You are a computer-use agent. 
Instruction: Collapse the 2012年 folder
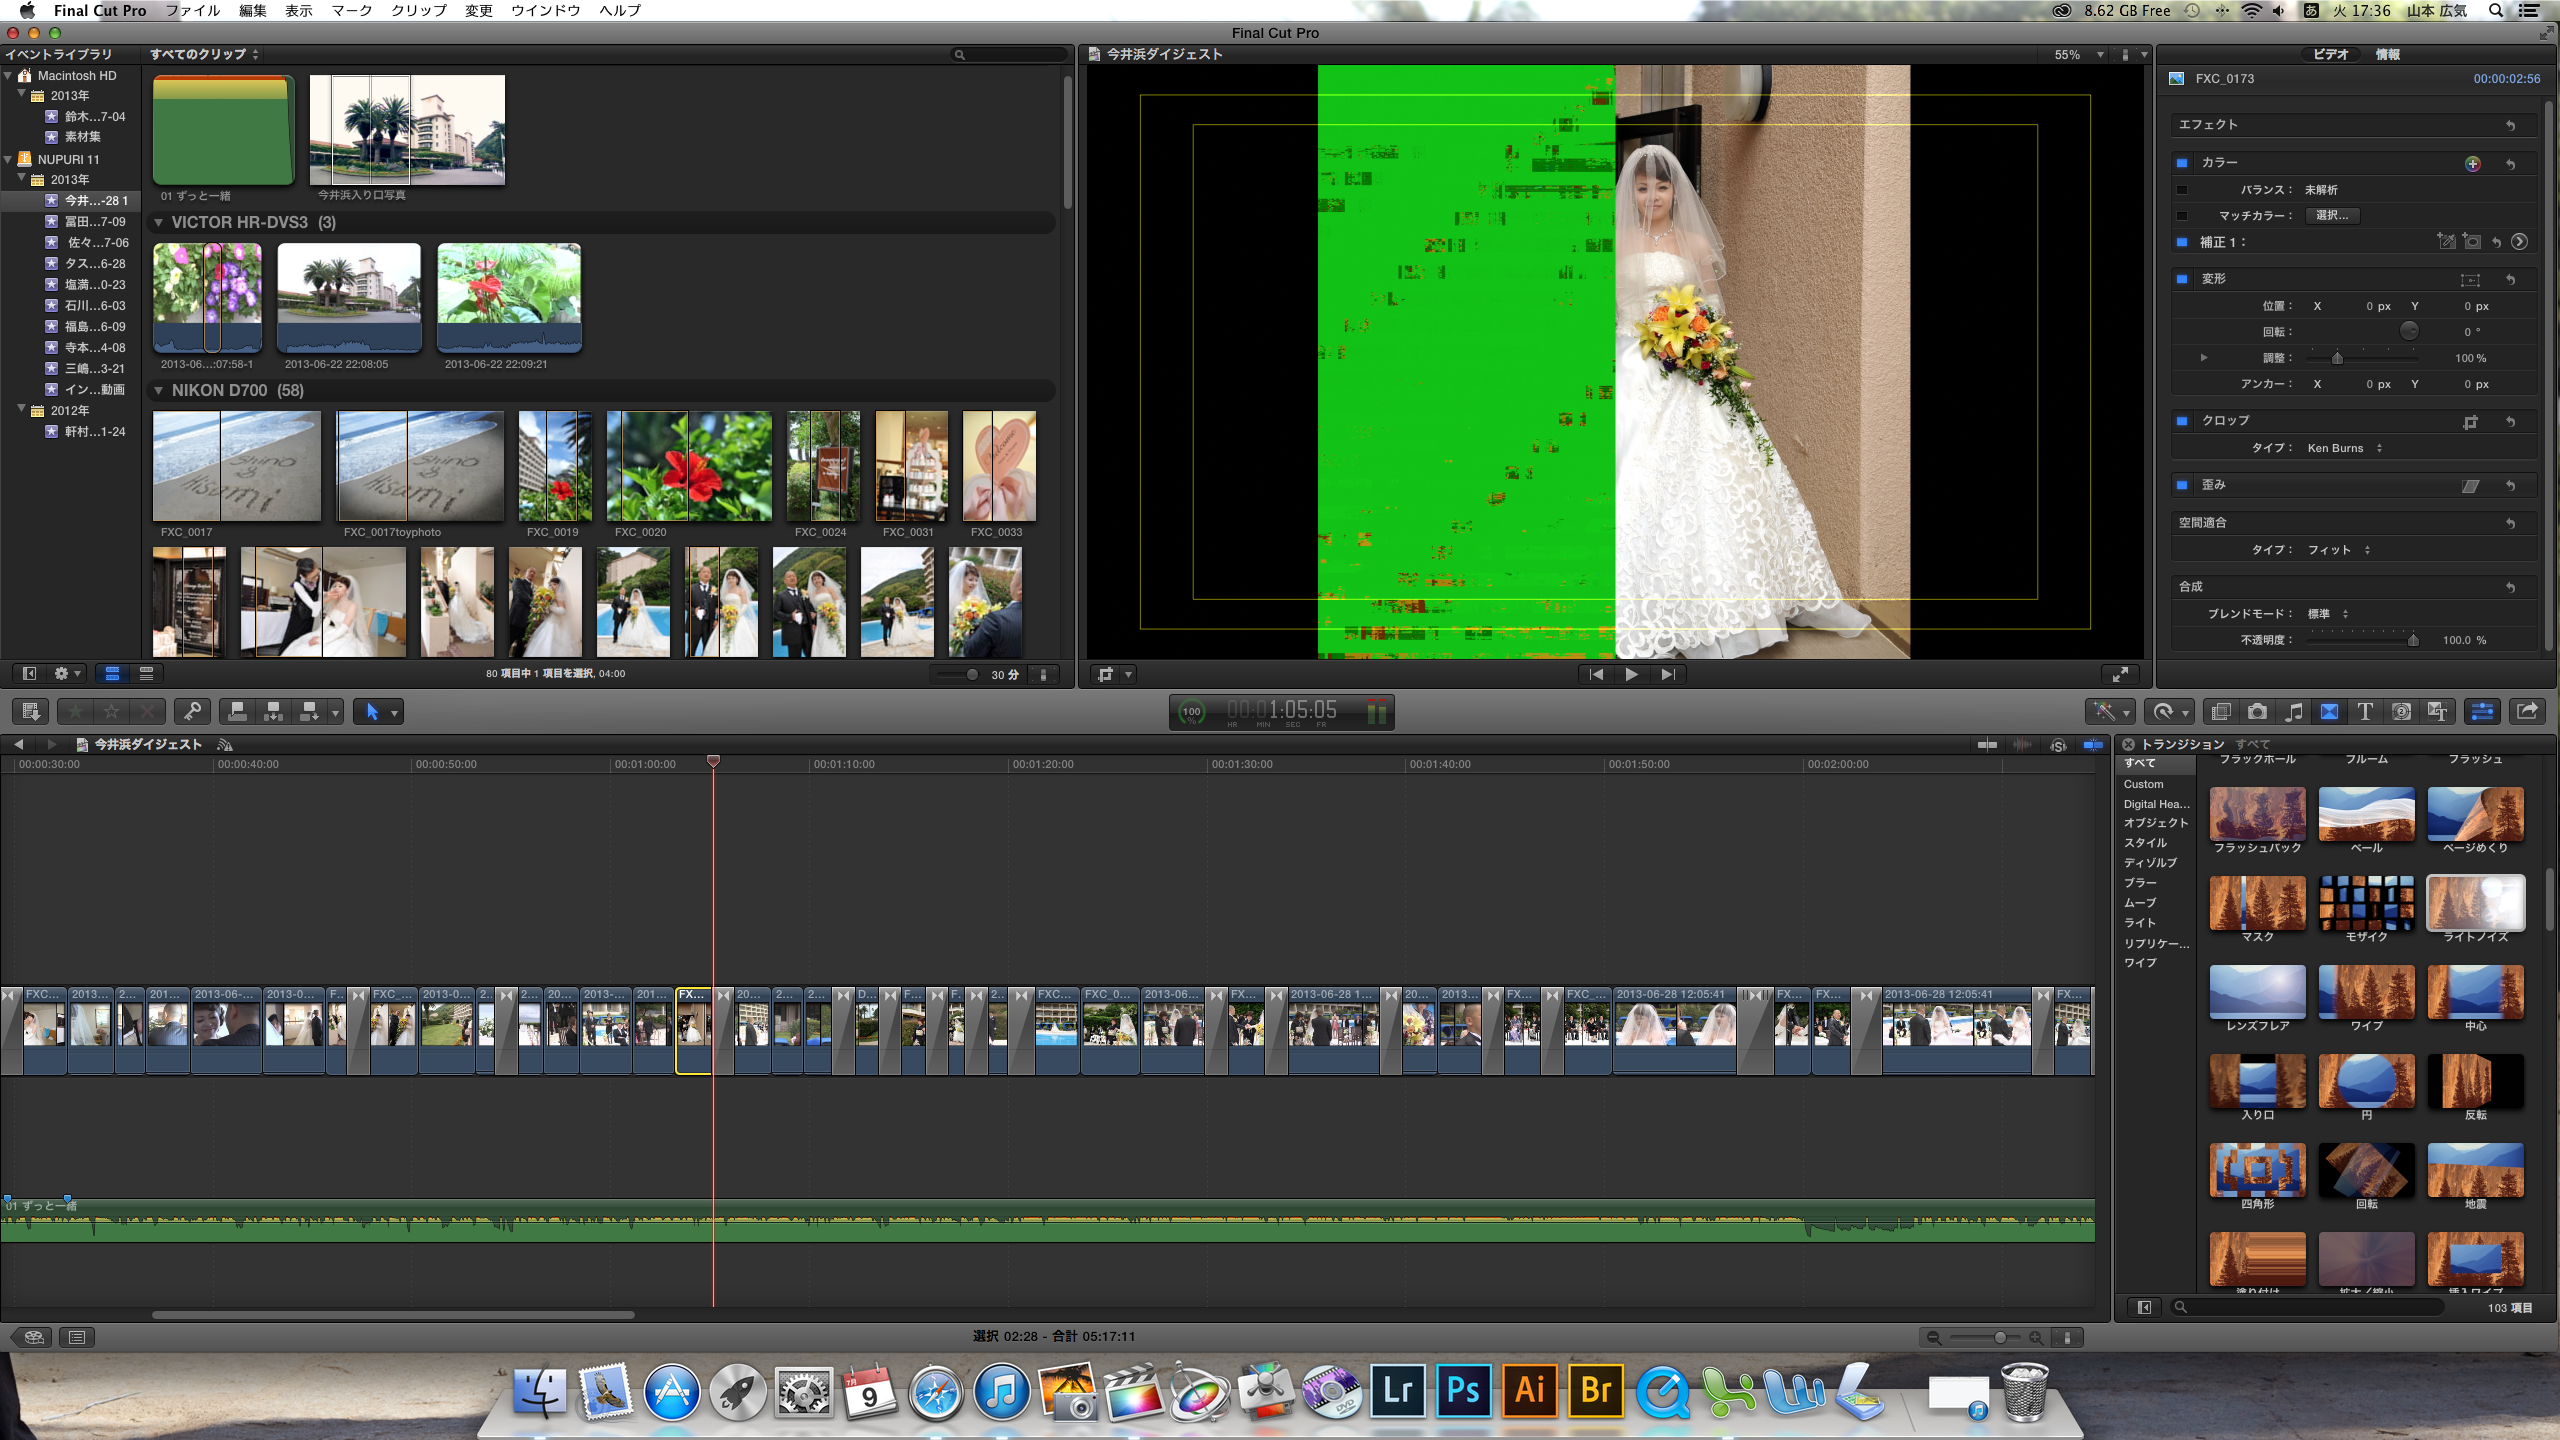point(22,409)
